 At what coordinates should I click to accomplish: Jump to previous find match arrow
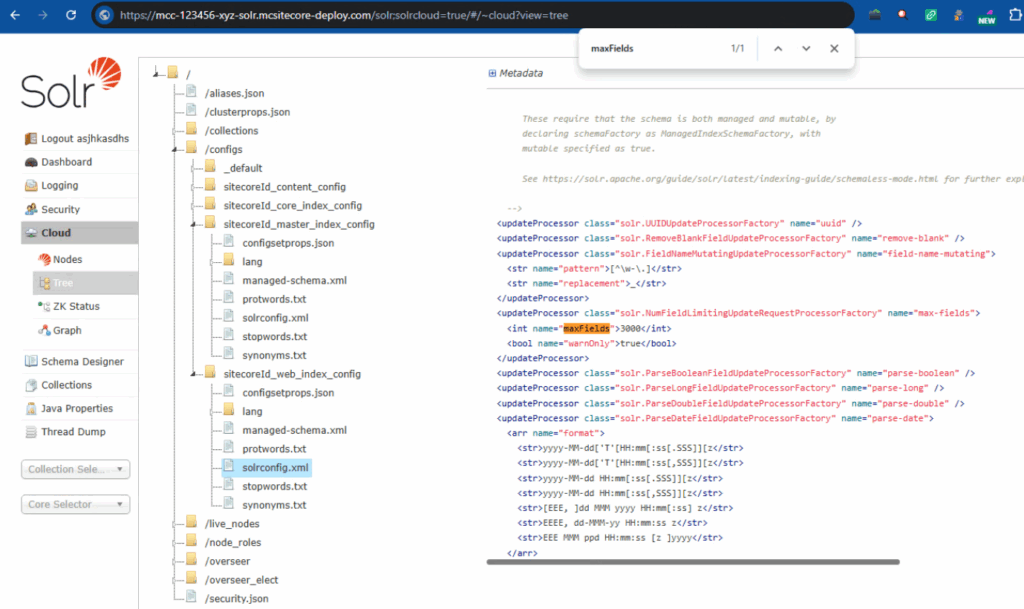pyautogui.click(x=777, y=48)
